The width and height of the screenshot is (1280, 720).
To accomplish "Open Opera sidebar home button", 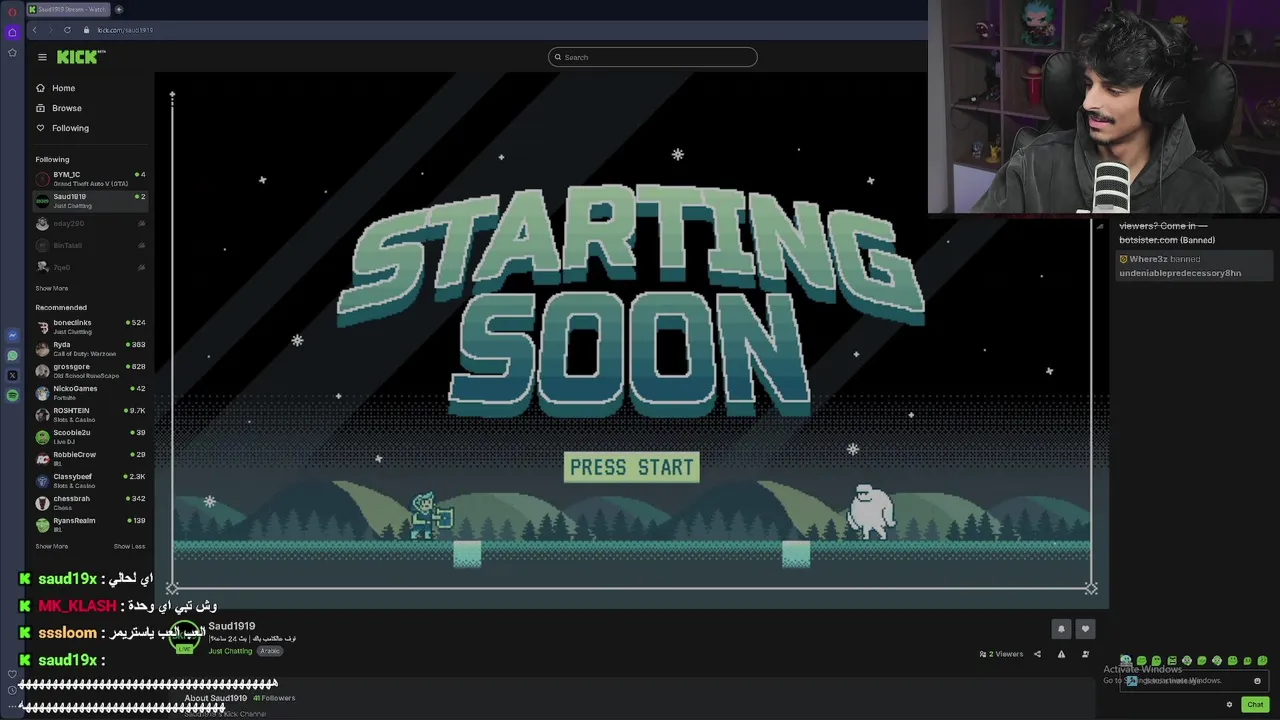I will click(x=12, y=32).
